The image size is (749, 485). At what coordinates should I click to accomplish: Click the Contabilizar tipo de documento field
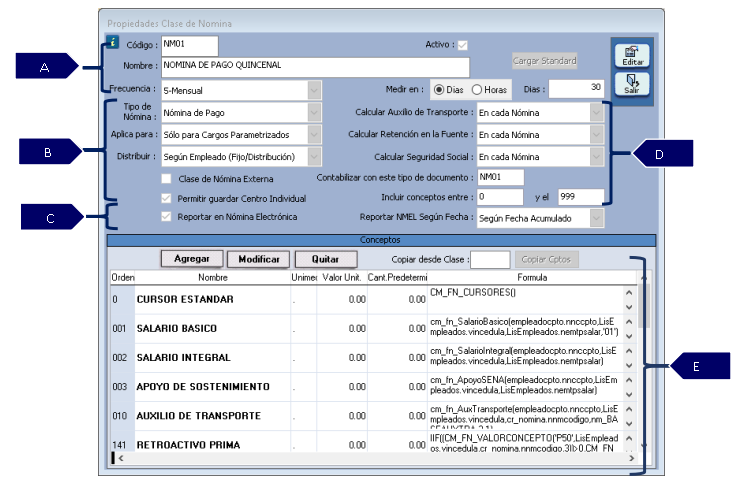501,177
